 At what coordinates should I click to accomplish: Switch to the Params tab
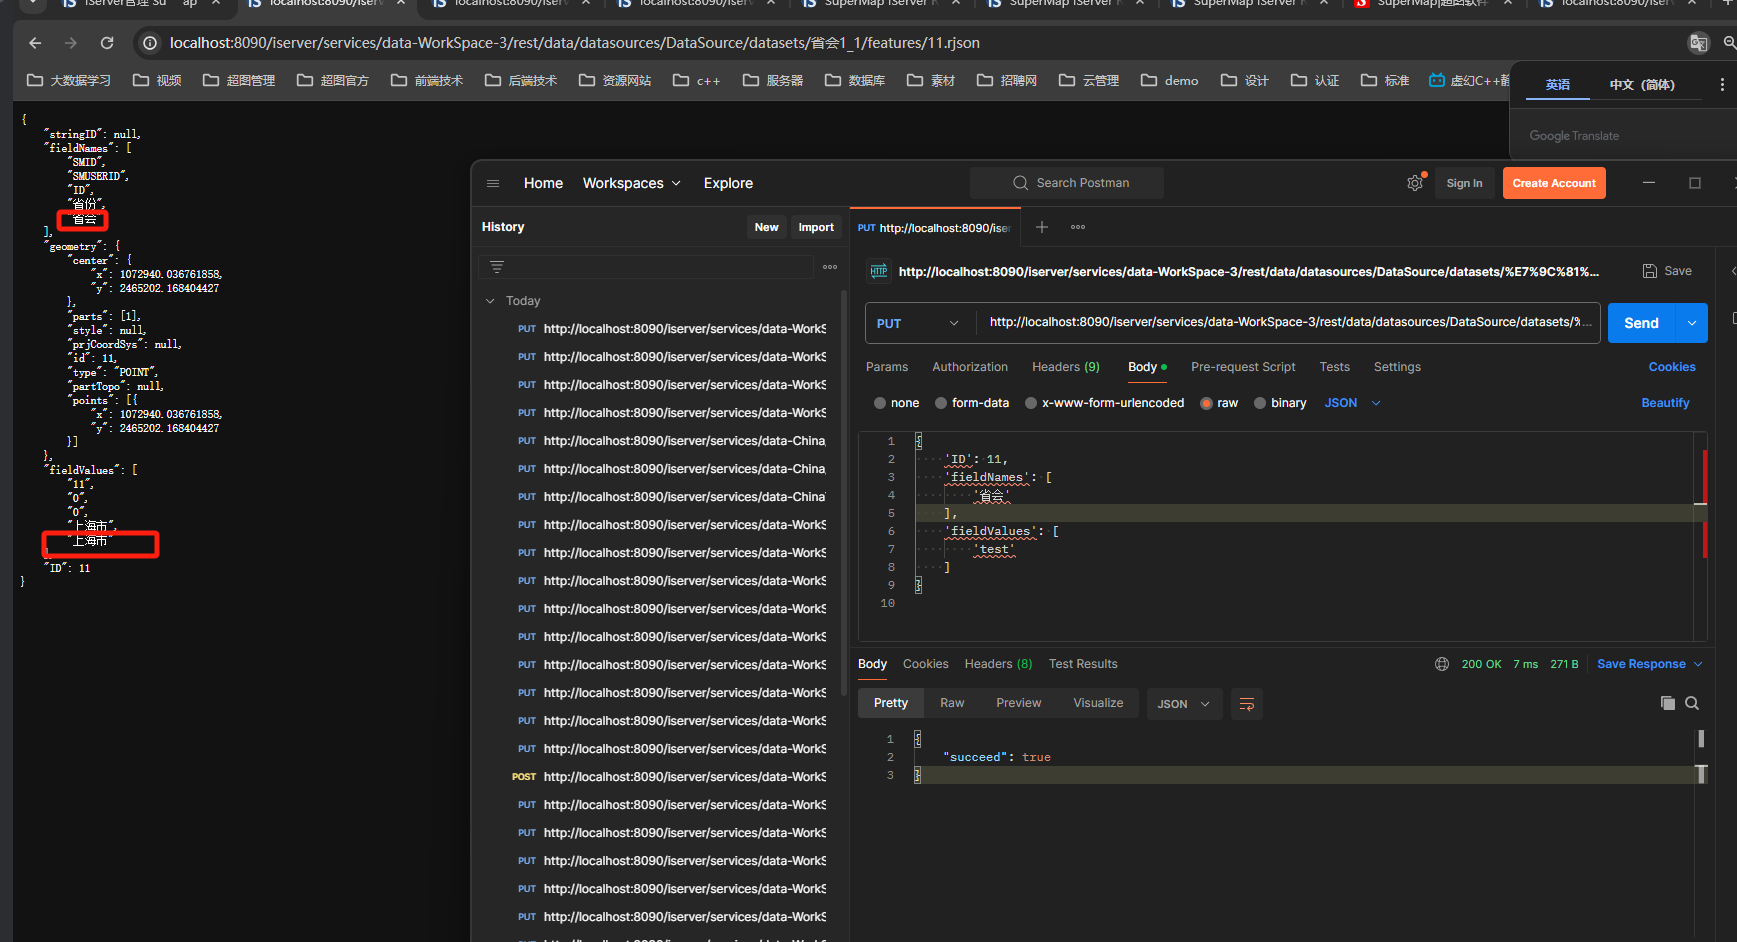(x=887, y=367)
